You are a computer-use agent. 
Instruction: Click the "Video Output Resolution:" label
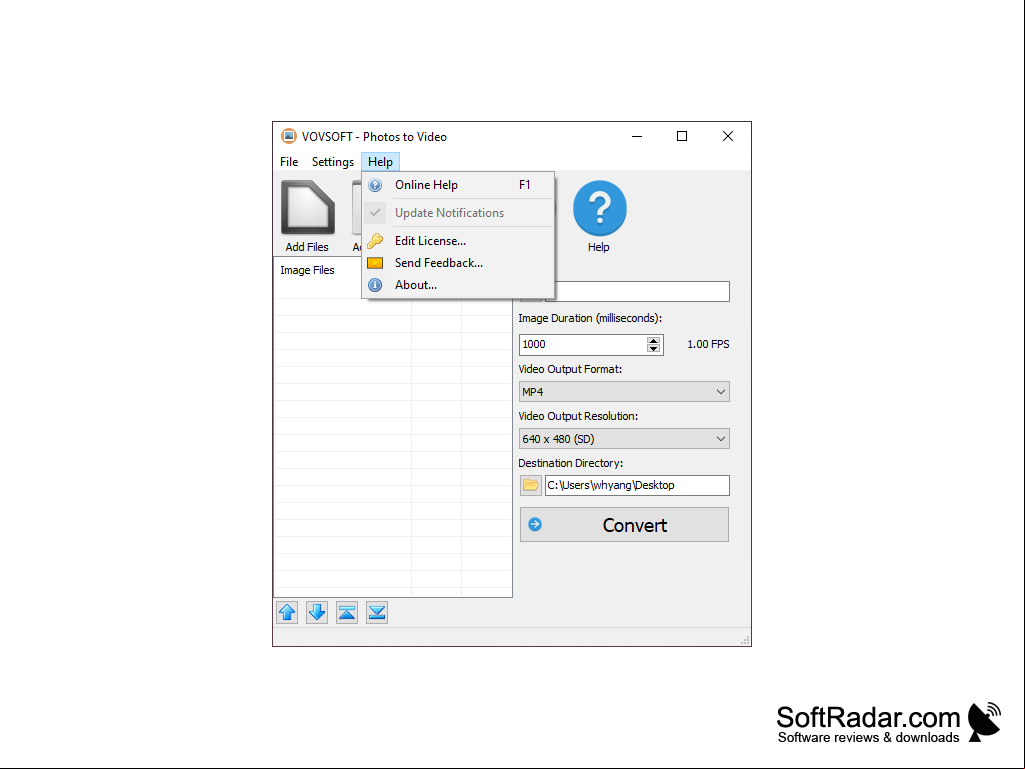pyautogui.click(x=578, y=416)
